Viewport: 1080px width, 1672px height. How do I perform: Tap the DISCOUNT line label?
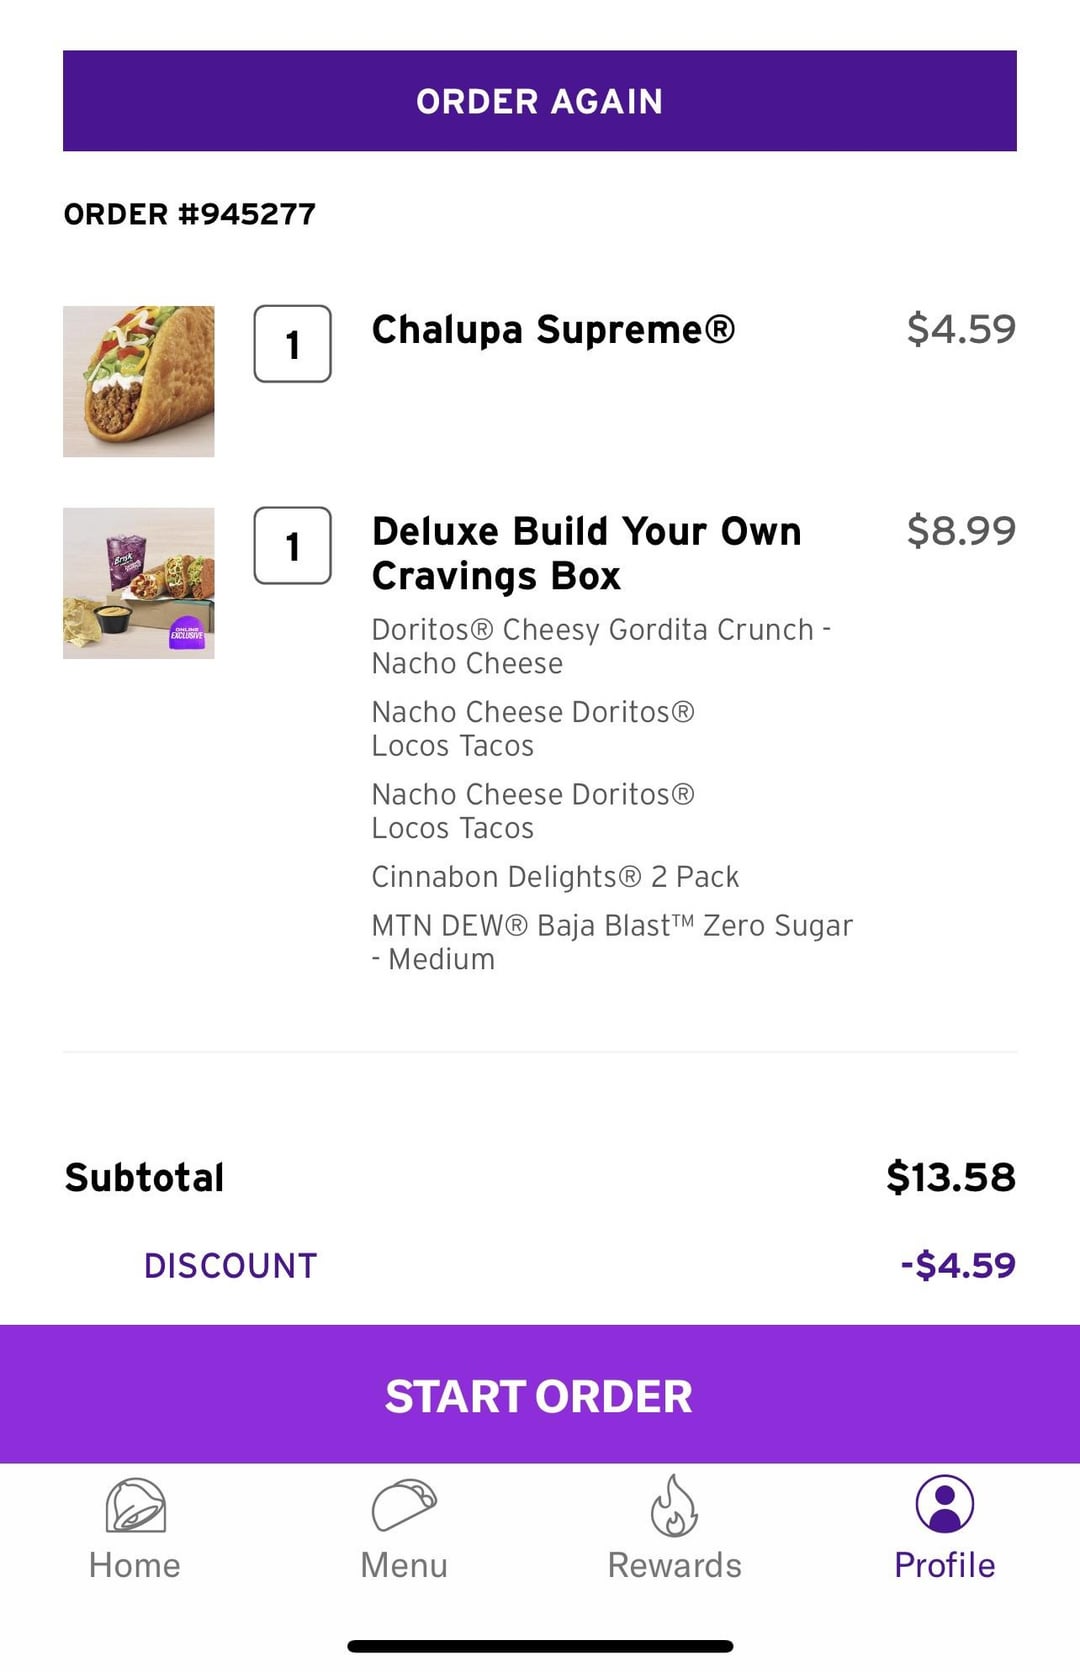pyautogui.click(x=231, y=1266)
